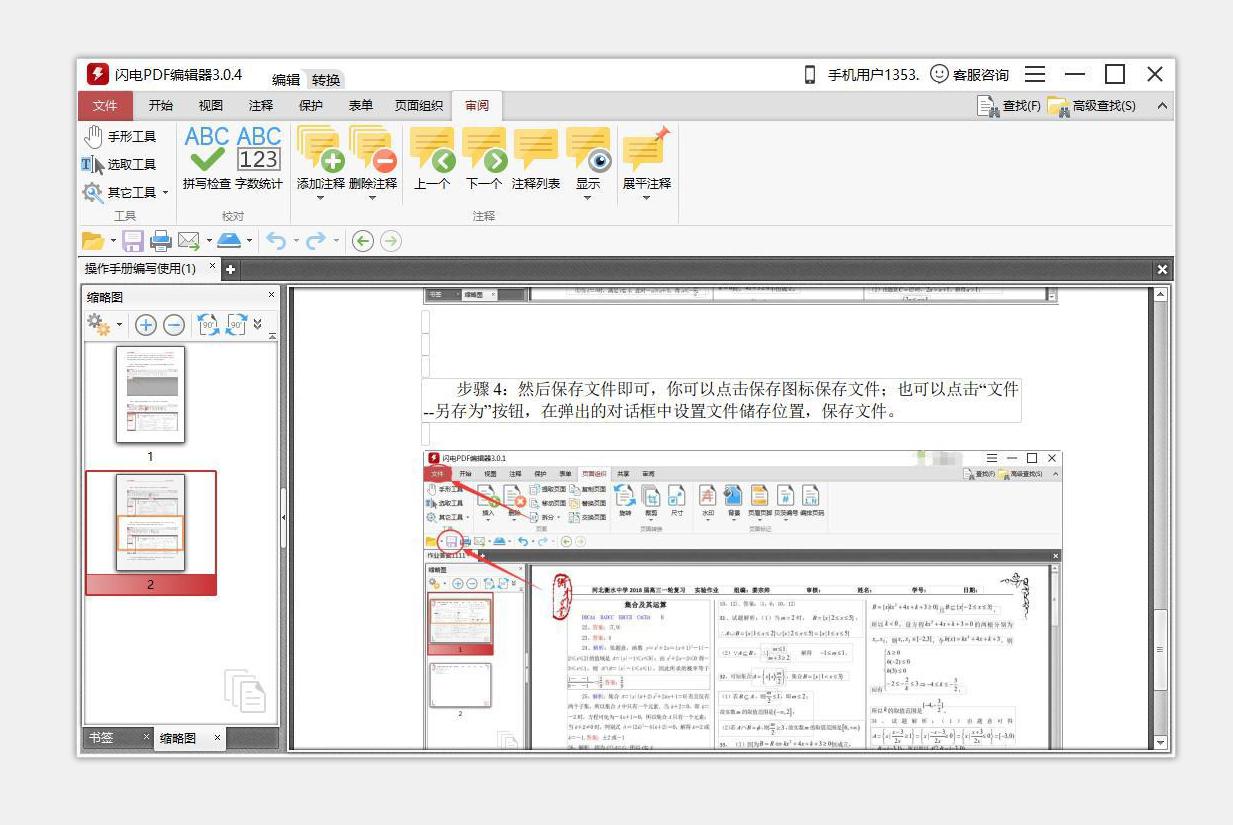Click document vertical scrollbar down arrow
This screenshot has height=825, width=1233.
(1160, 743)
